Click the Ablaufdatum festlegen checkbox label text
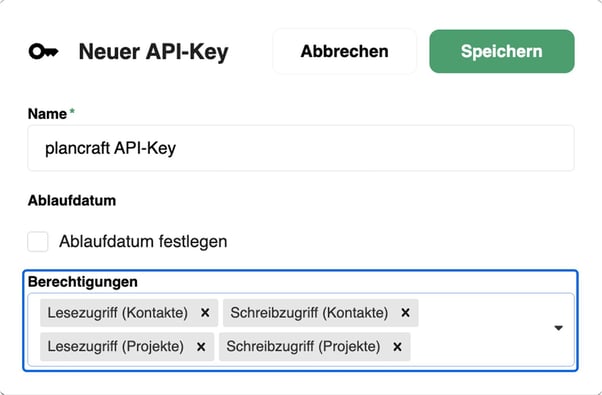Viewport: 602px width, 395px height. tap(143, 241)
